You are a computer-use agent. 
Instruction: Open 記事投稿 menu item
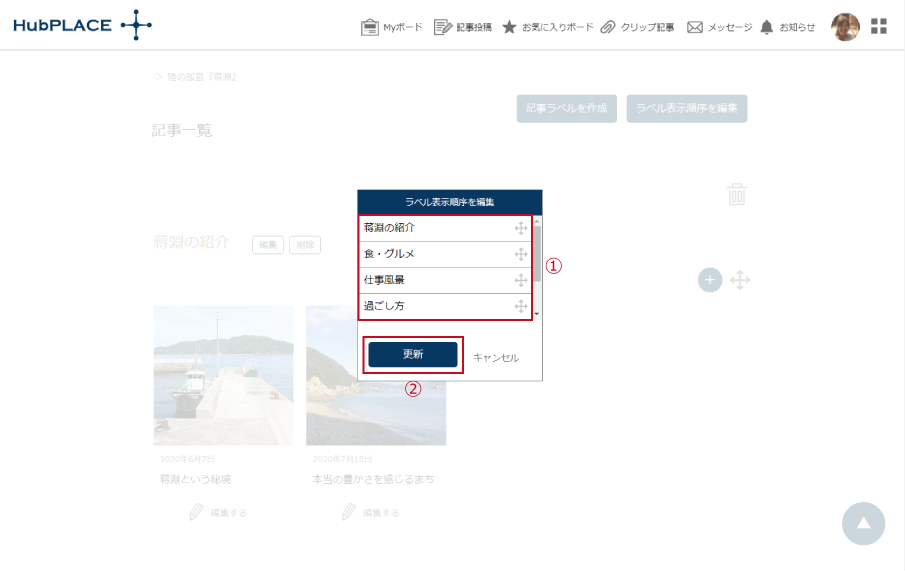[x=474, y=27]
